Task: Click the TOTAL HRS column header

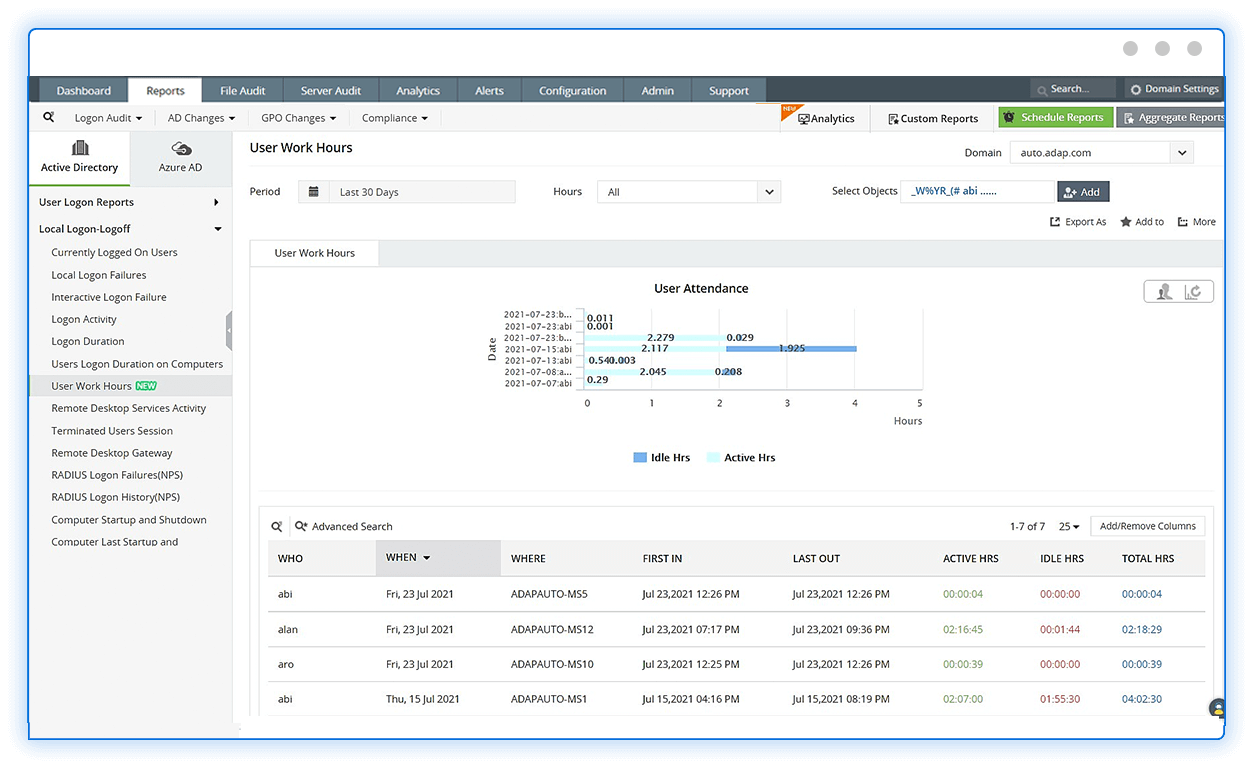Action: point(1148,559)
